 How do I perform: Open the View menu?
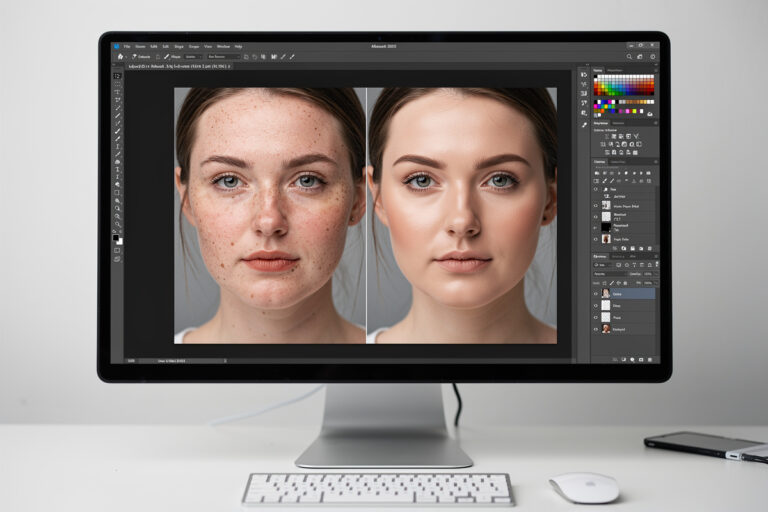[x=208, y=47]
